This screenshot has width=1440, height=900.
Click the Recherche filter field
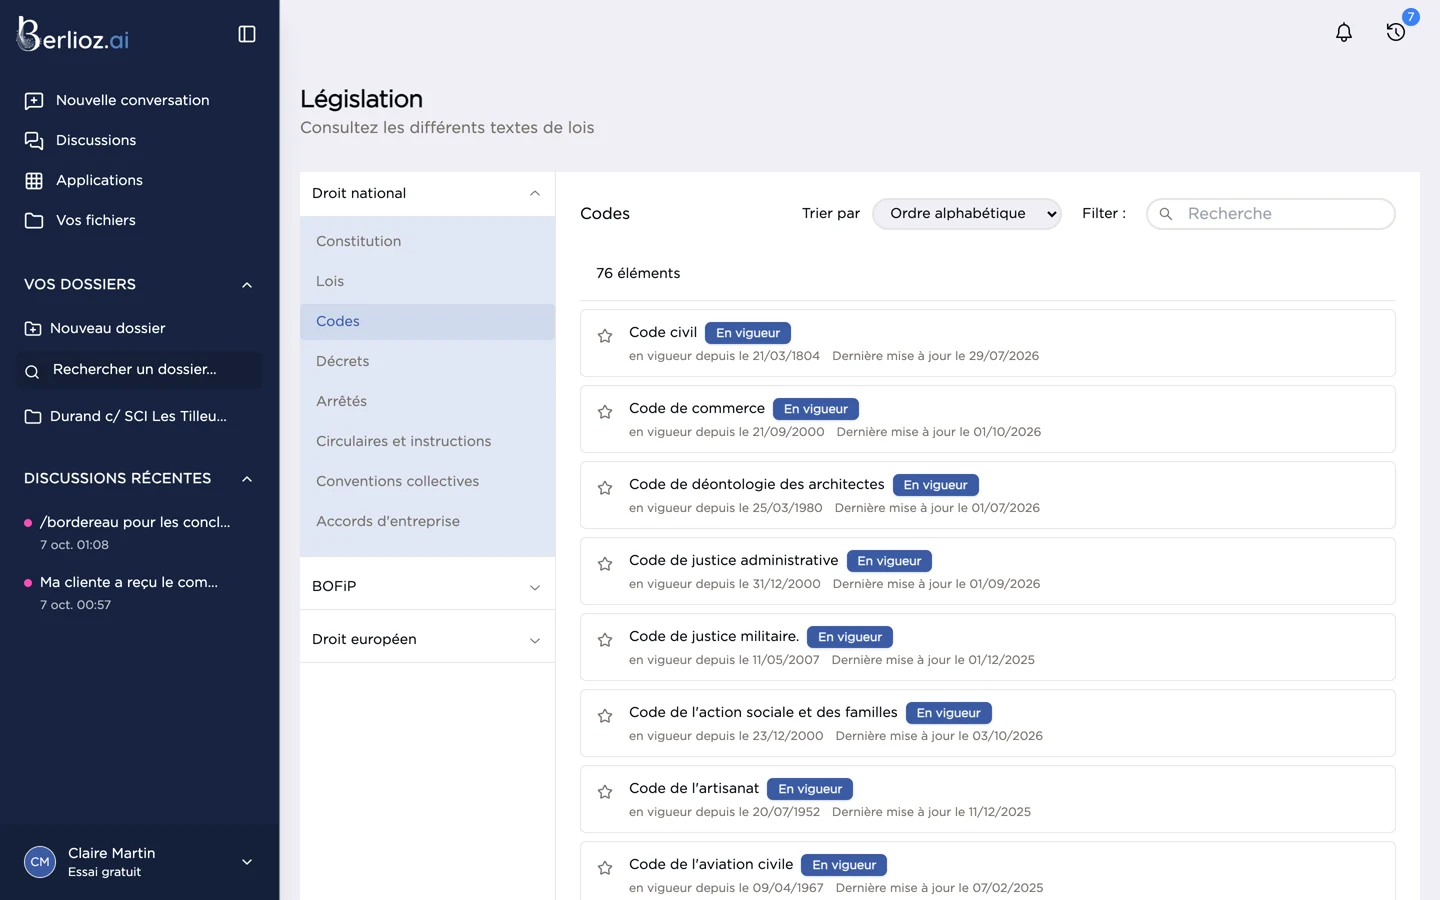[x=1271, y=214]
